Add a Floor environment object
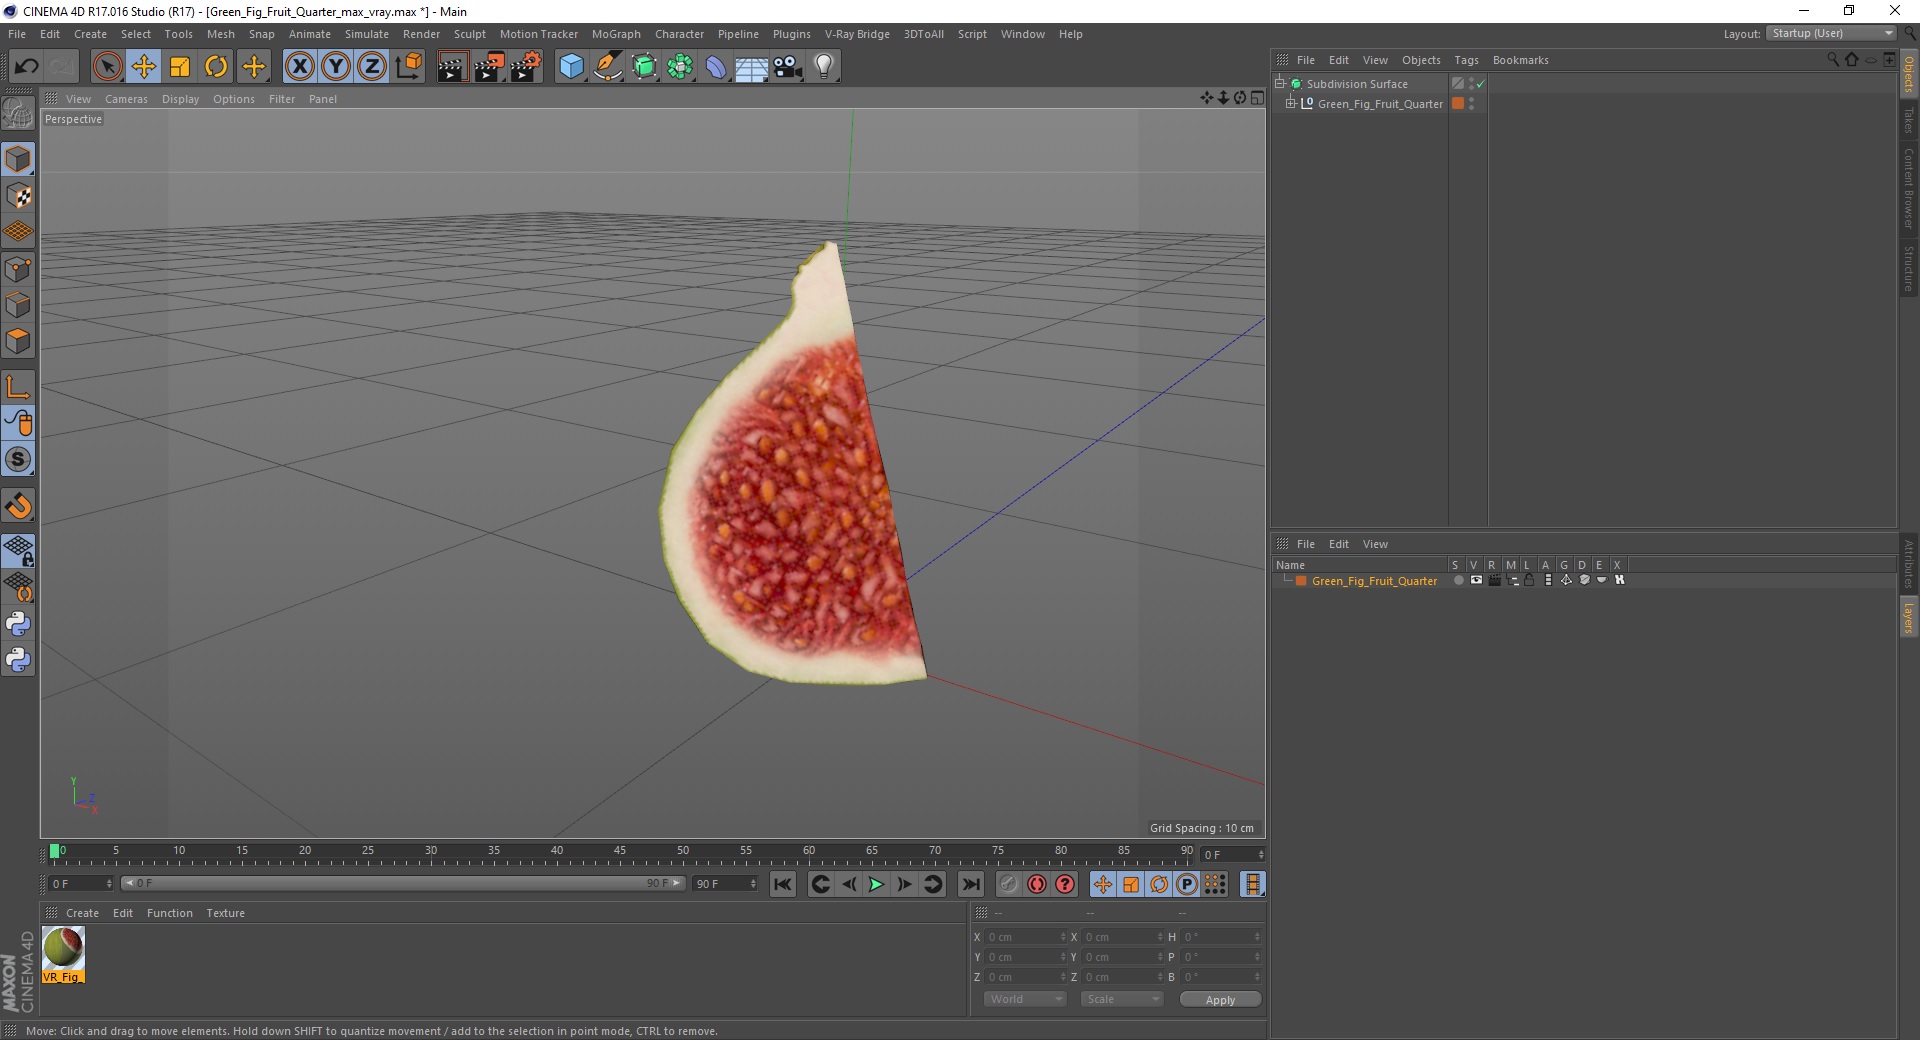Screen dimensions: 1920x1040 [x=751, y=67]
